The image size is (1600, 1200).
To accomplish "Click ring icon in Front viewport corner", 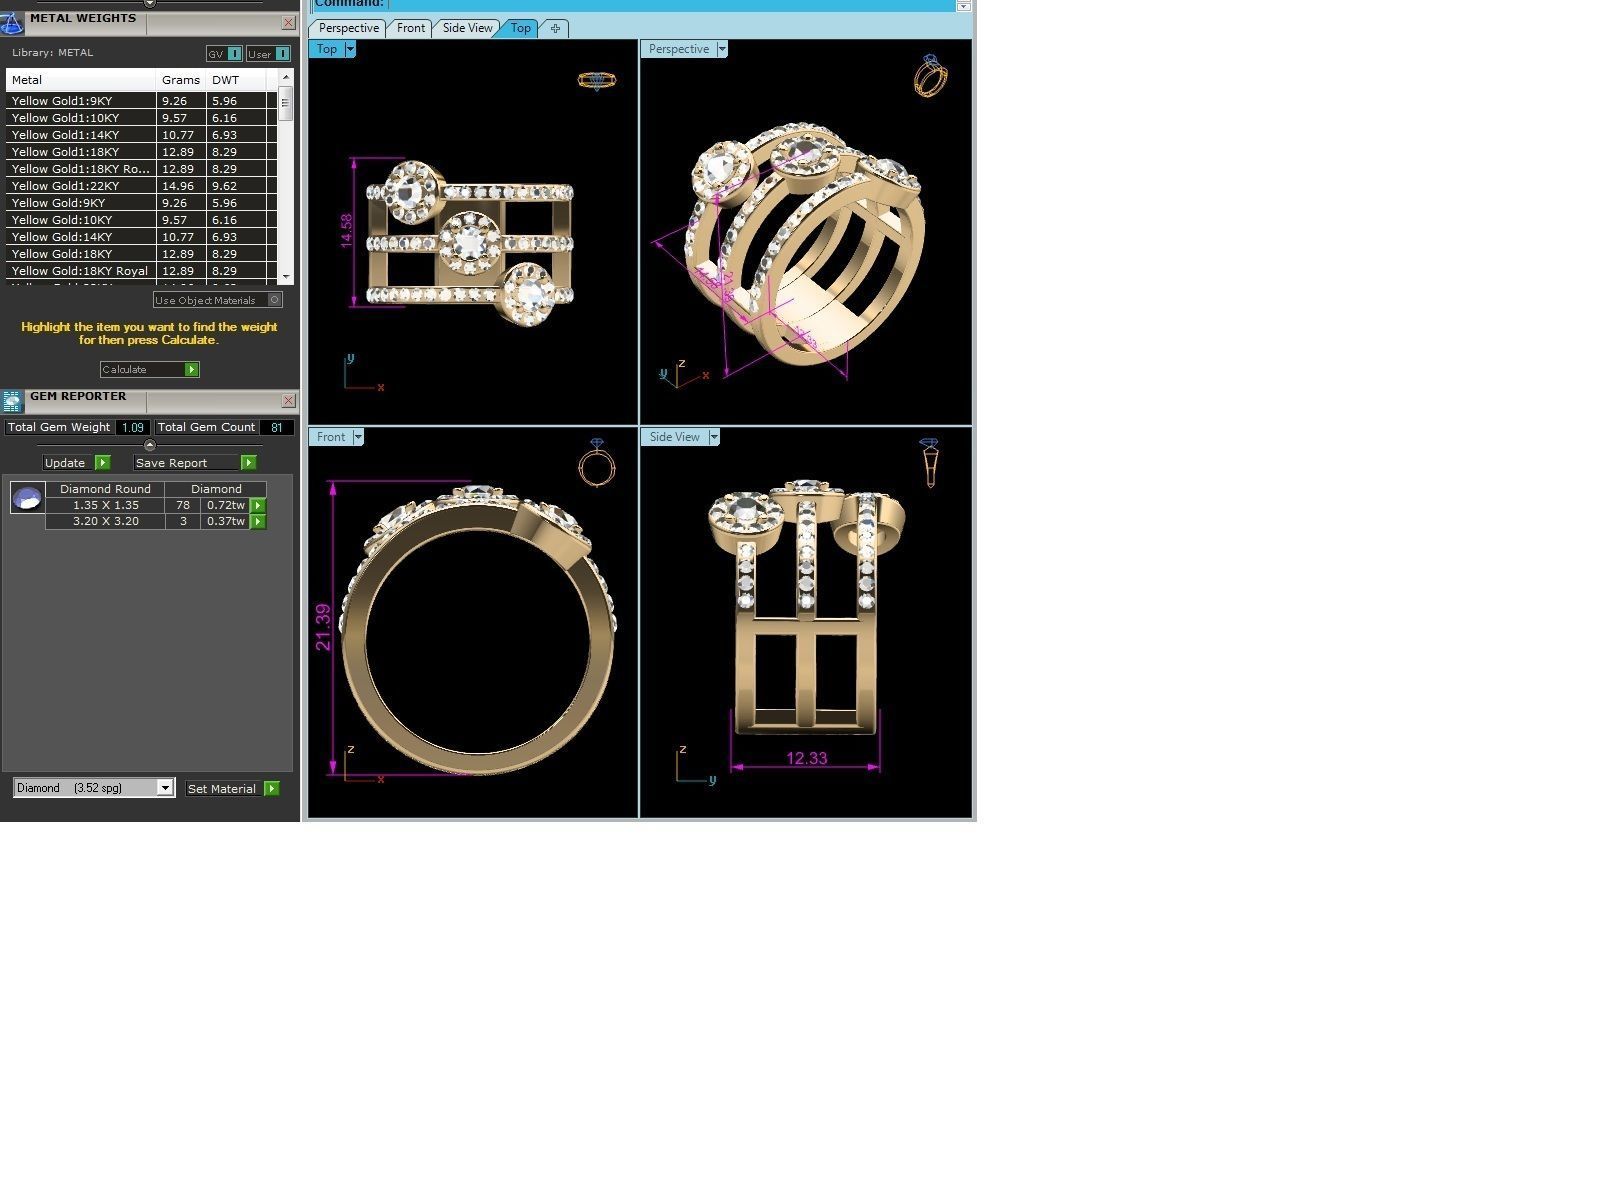I will [x=597, y=463].
